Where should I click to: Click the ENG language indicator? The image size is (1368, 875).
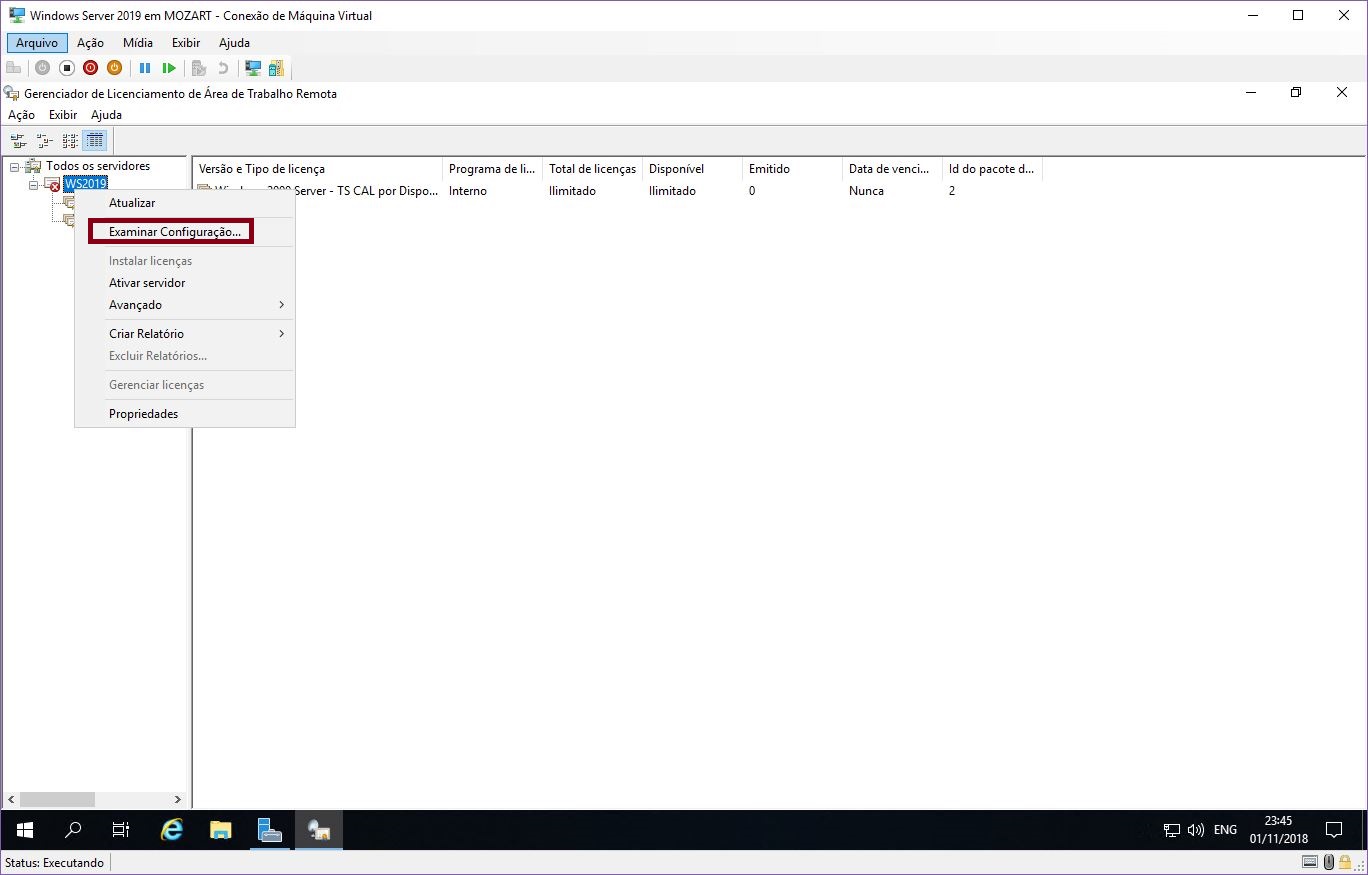point(1225,830)
